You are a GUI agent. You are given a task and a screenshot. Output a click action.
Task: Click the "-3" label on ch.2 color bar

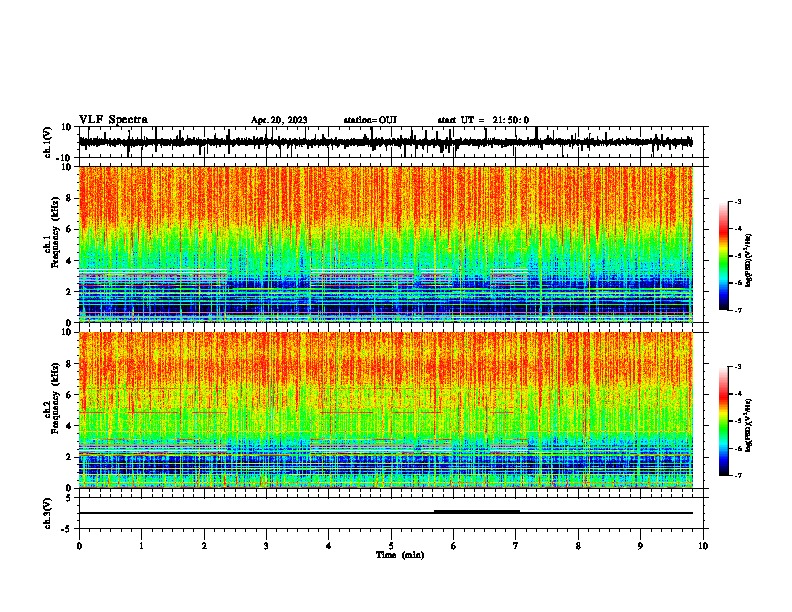(x=737, y=367)
